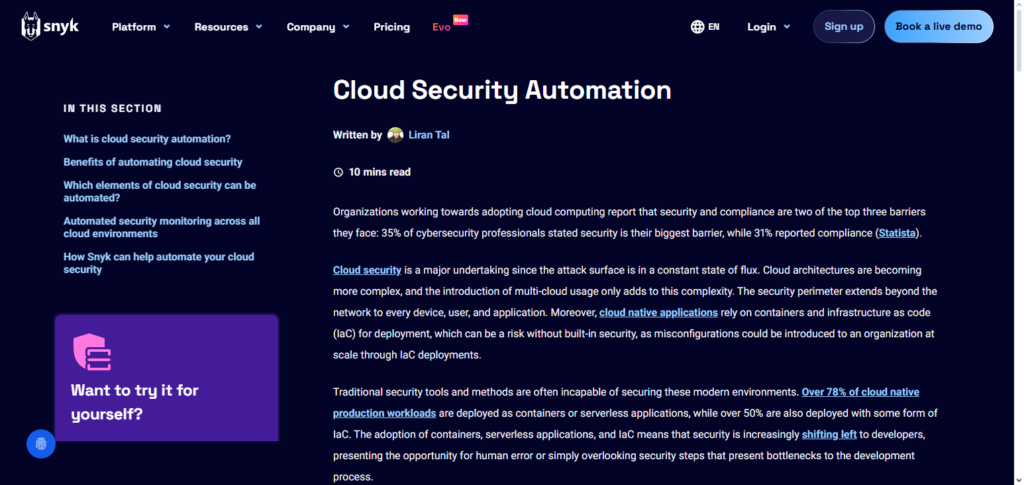Follow the Statista source link
This screenshot has width=1024, height=485.
898,233
